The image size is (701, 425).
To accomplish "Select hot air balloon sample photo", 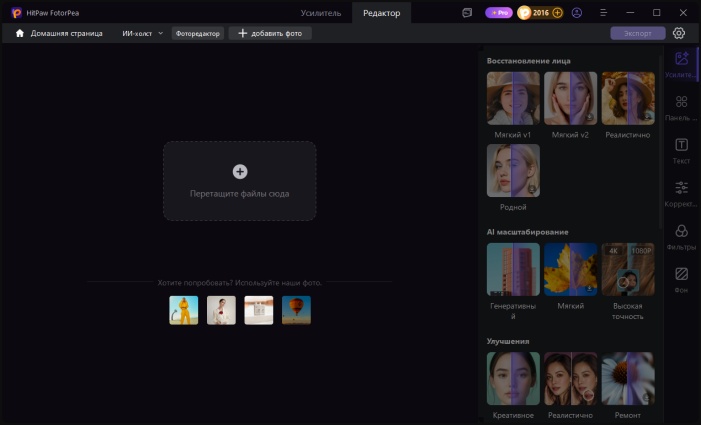I will 296,310.
